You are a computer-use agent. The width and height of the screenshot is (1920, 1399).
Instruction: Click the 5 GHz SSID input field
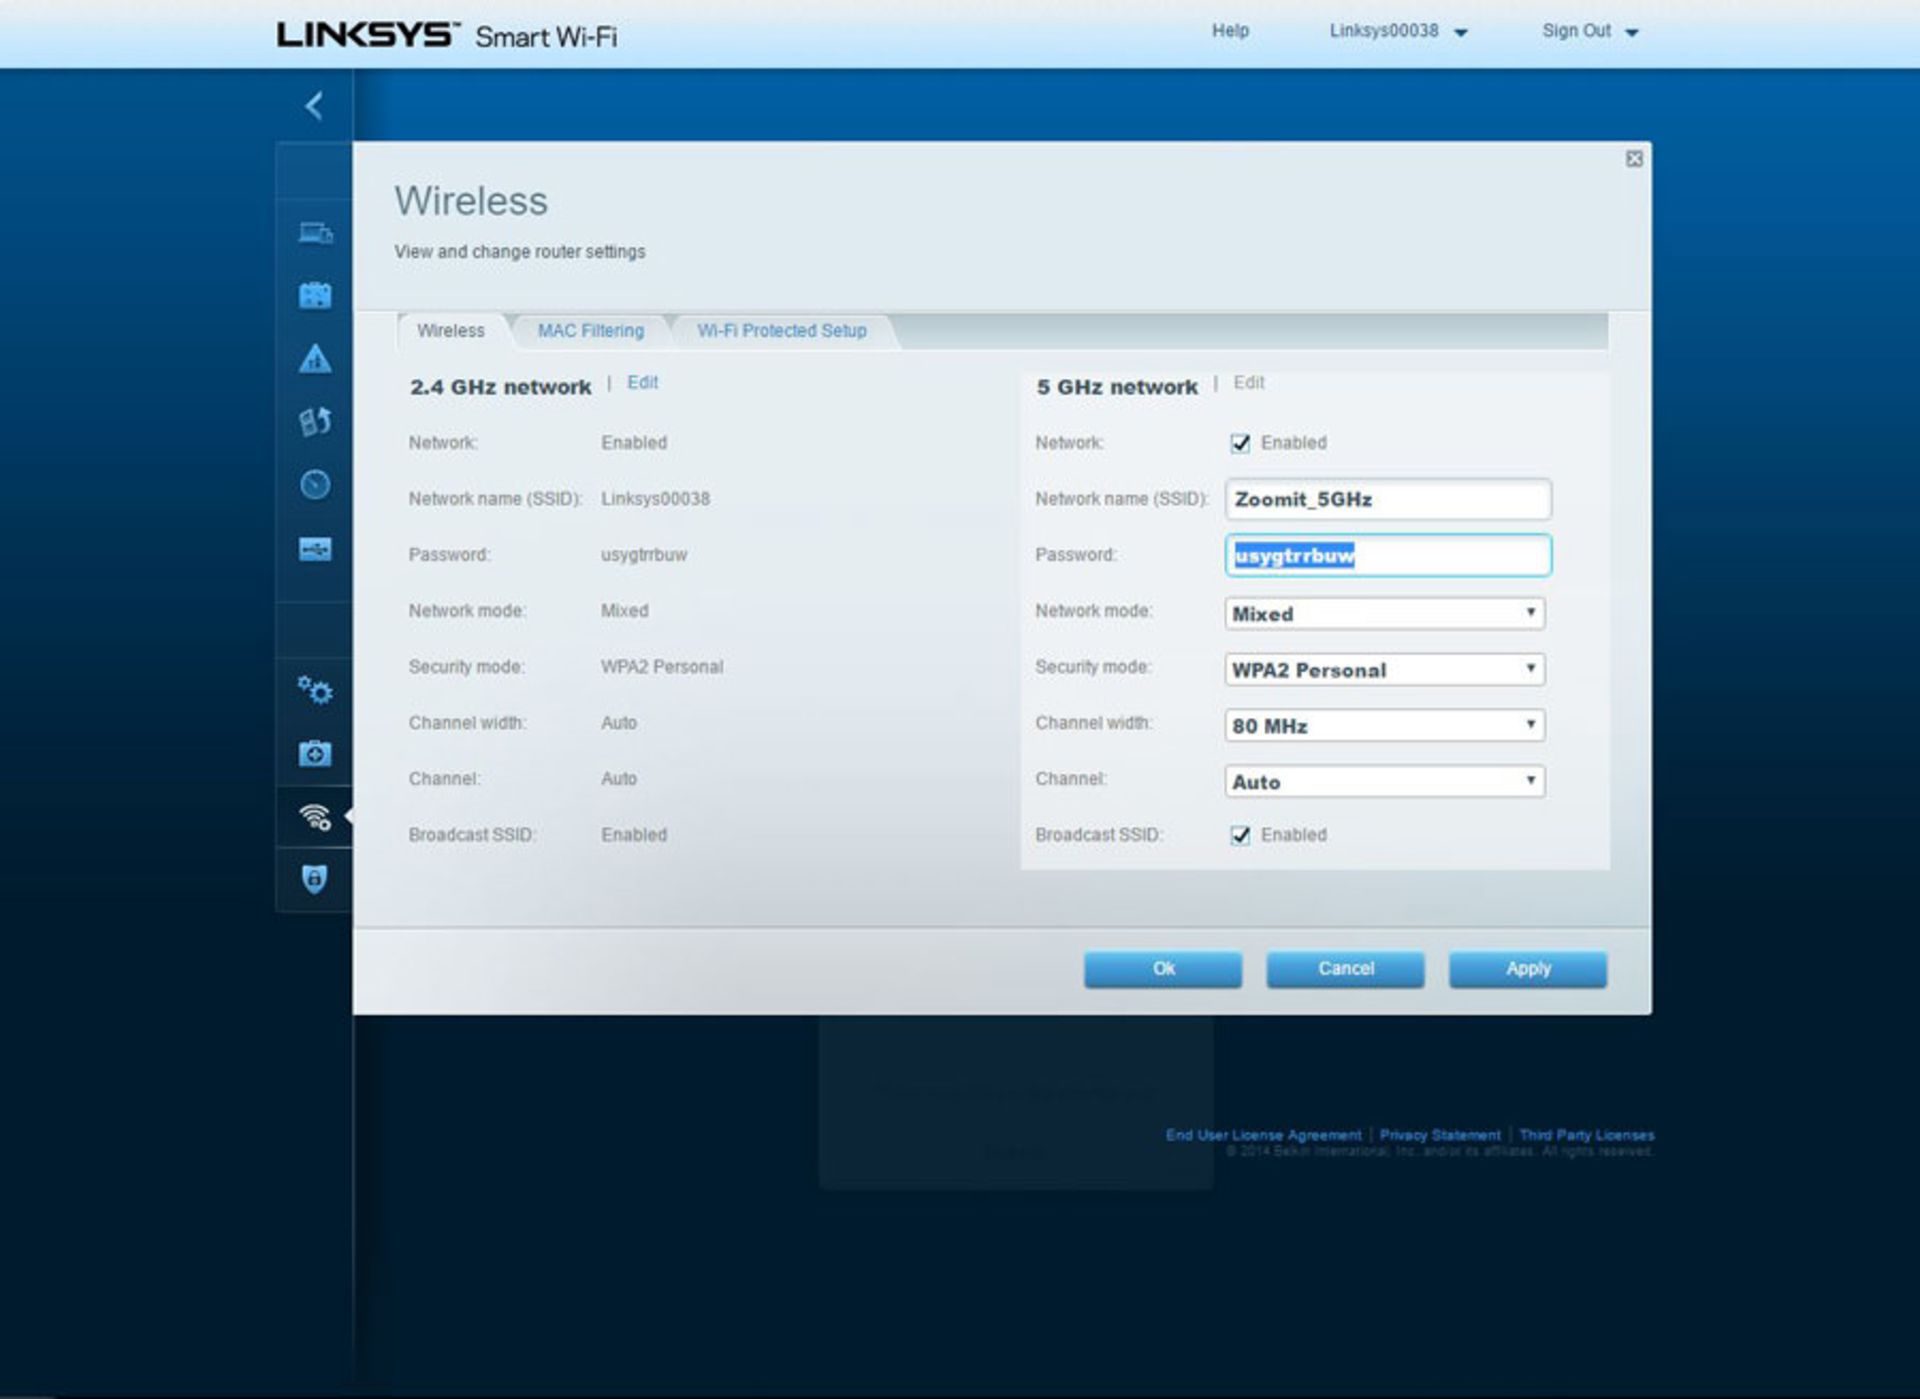point(1387,499)
